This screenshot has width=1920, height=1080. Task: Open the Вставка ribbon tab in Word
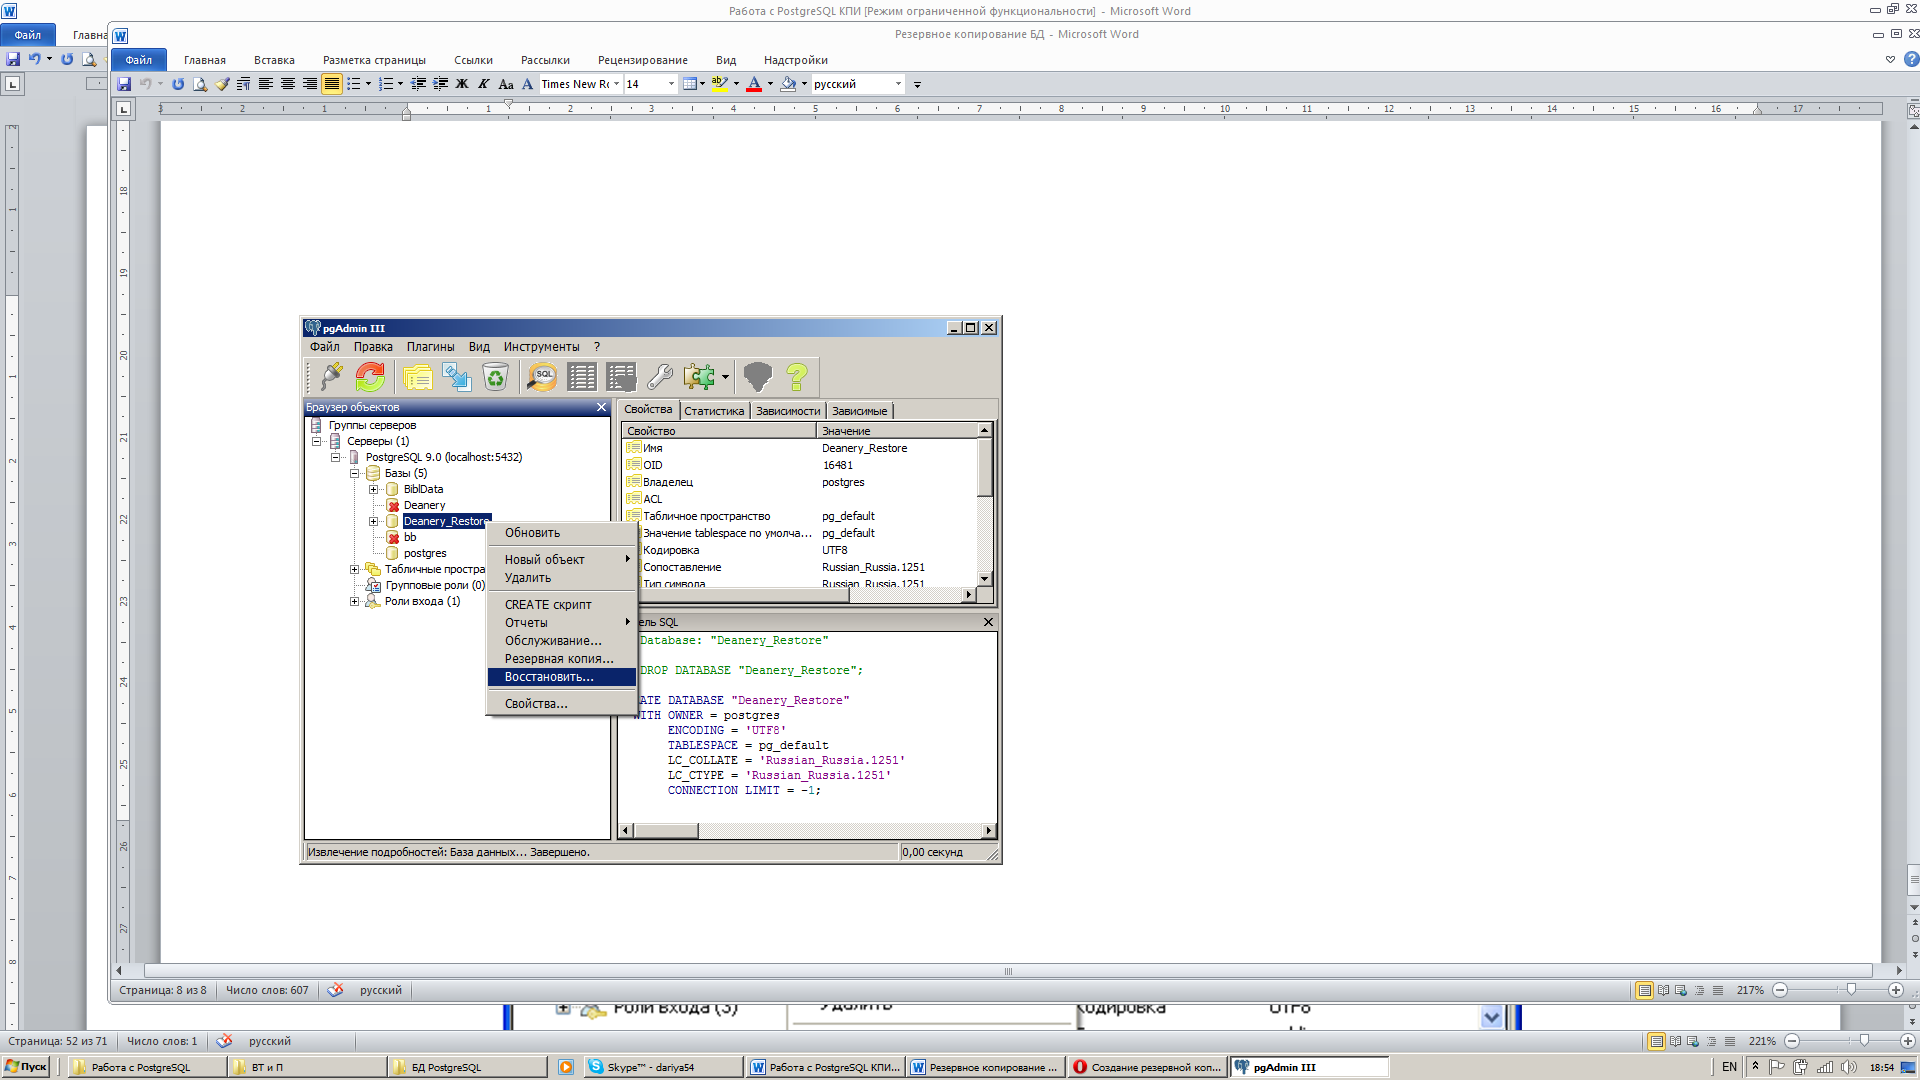coord(274,60)
